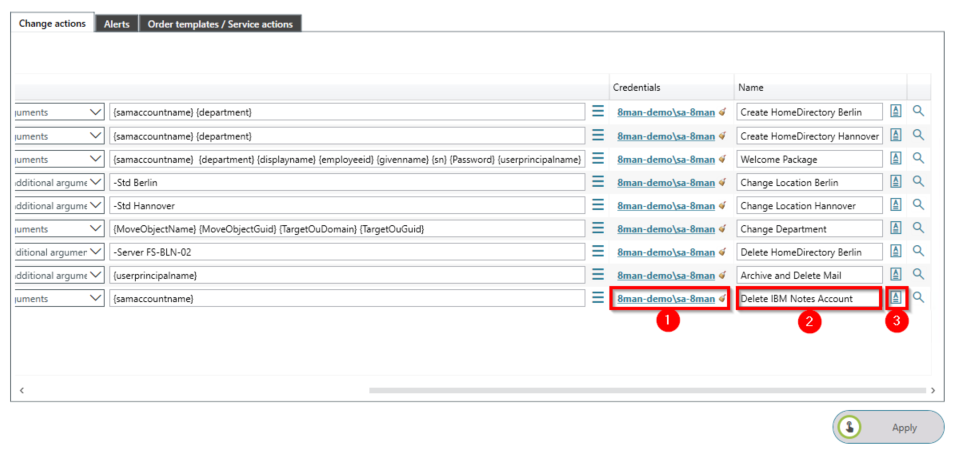Click document icon beside Change Location Berlin

coord(896,182)
